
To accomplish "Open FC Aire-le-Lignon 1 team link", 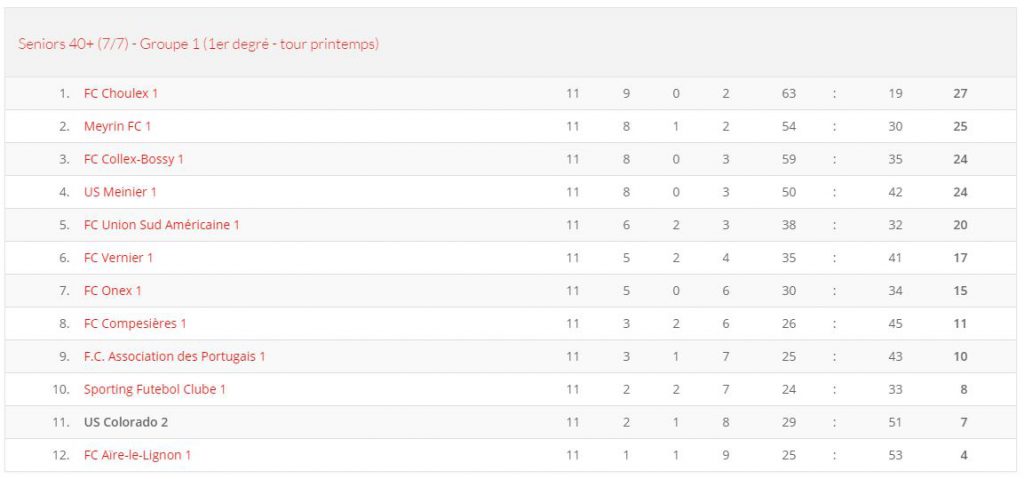I will pos(137,455).
